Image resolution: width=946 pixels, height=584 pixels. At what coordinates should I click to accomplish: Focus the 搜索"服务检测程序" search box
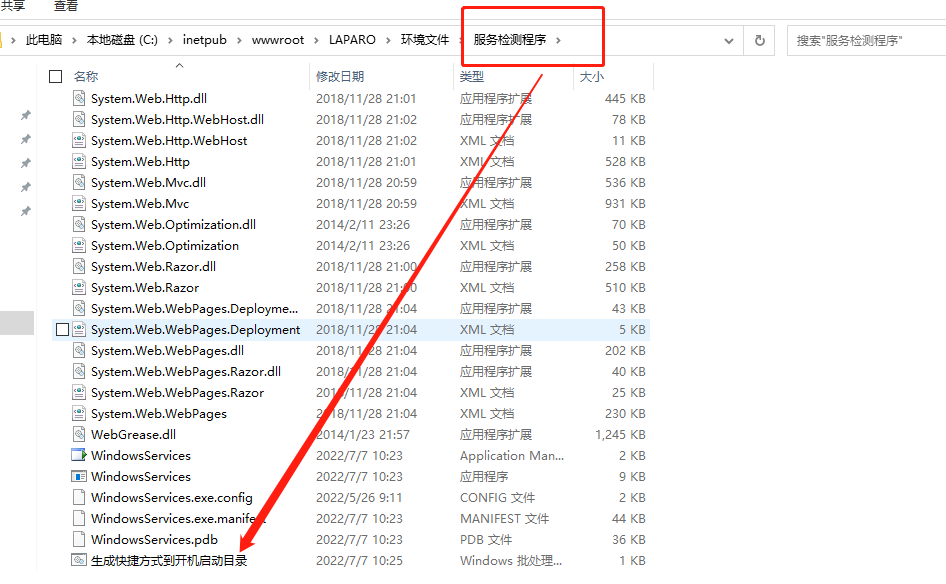click(866, 40)
